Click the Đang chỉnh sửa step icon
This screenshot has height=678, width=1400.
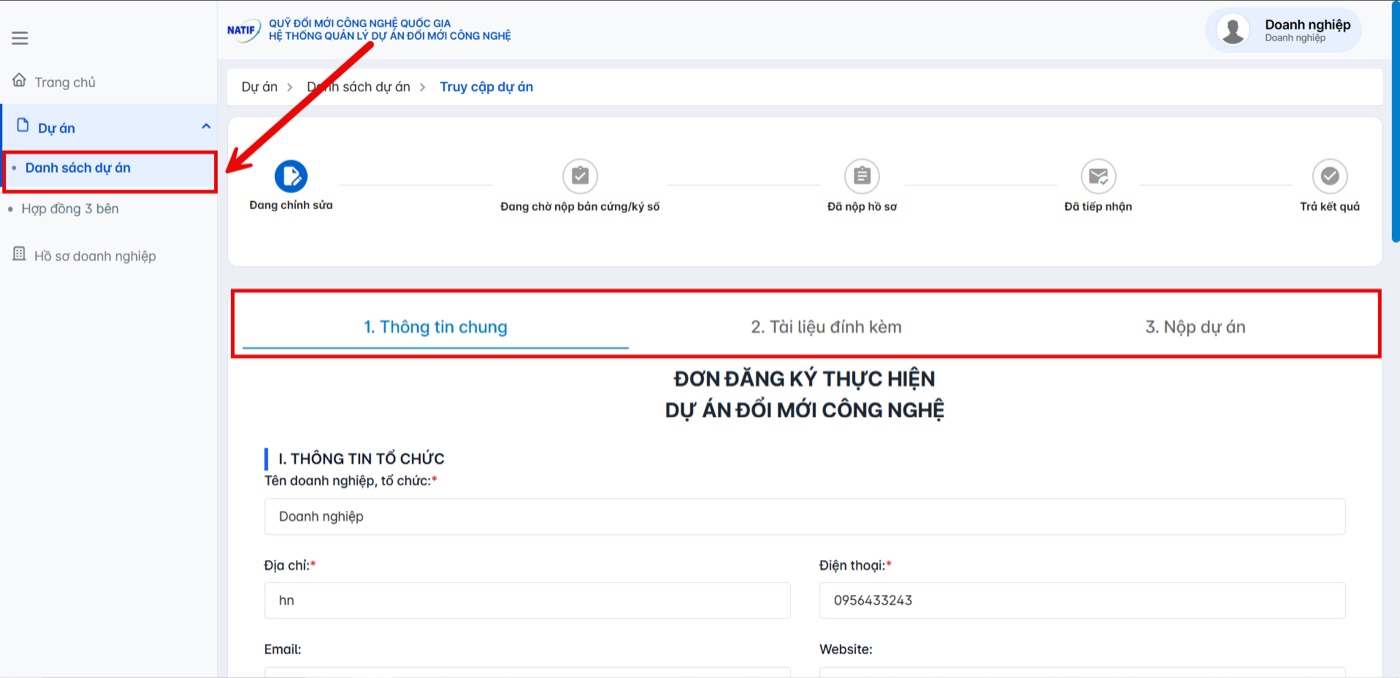click(291, 177)
